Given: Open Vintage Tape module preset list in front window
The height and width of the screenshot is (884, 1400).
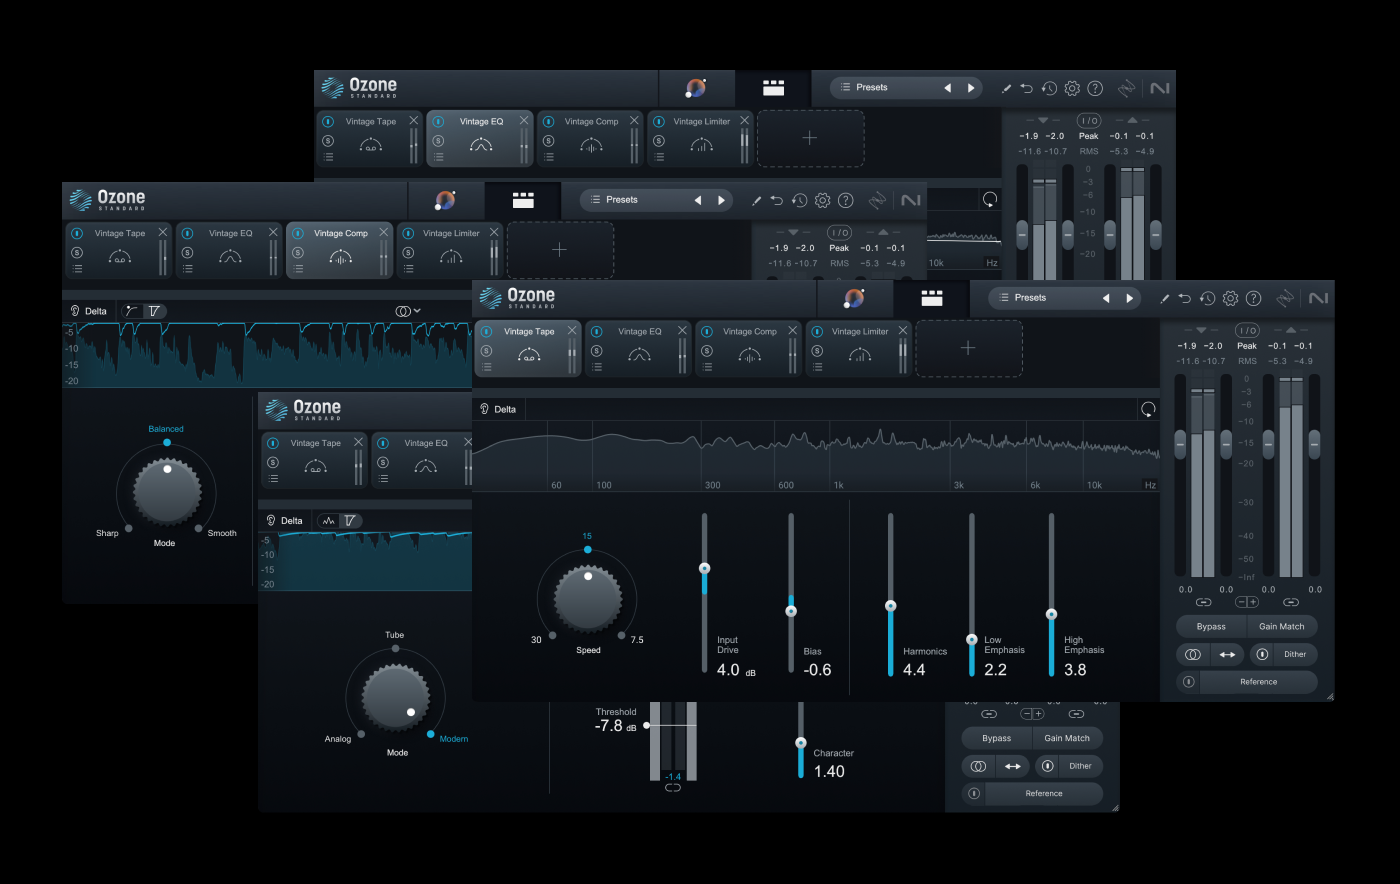Looking at the screenshot, I should click(486, 368).
